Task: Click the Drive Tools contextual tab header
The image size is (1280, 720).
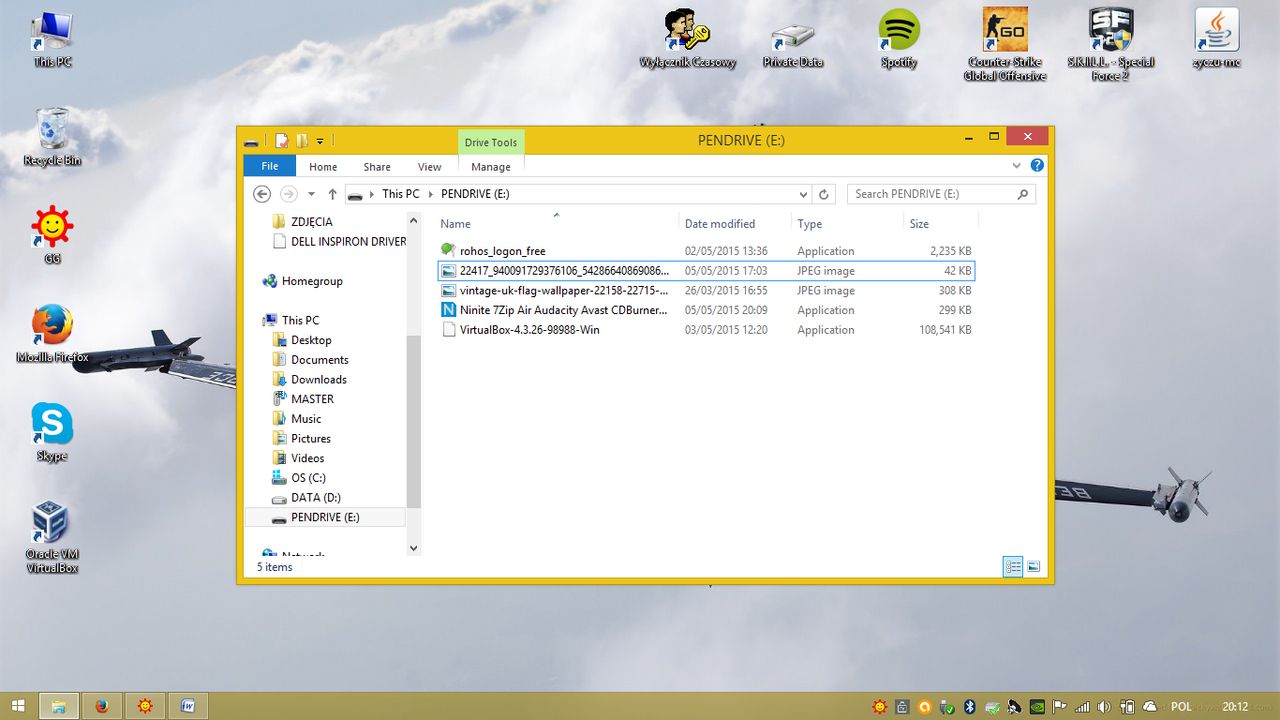Action: [x=491, y=142]
